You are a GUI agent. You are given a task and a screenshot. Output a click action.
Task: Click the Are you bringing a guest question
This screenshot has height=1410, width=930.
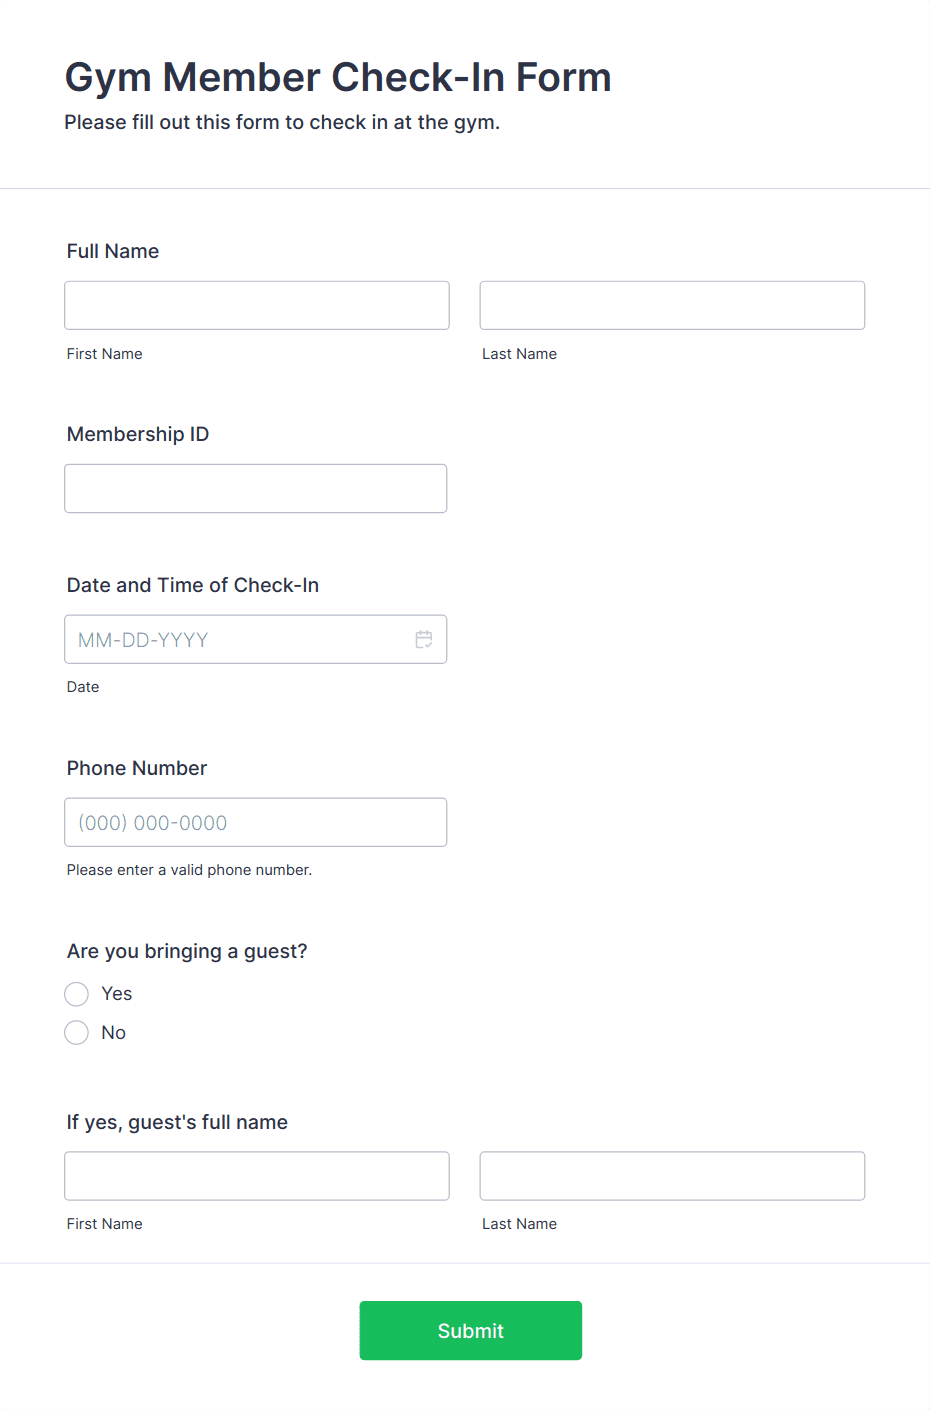(x=187, y=951)
